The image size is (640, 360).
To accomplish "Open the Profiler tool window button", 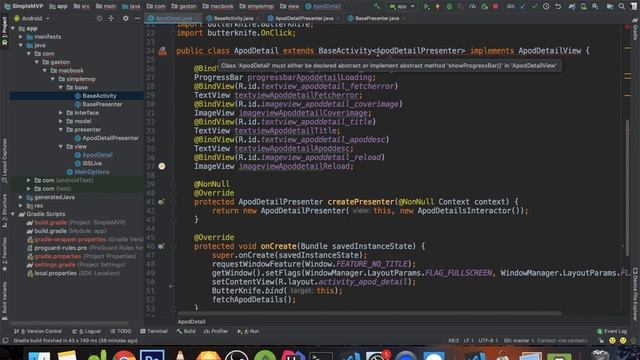I will tap(216, 331).
